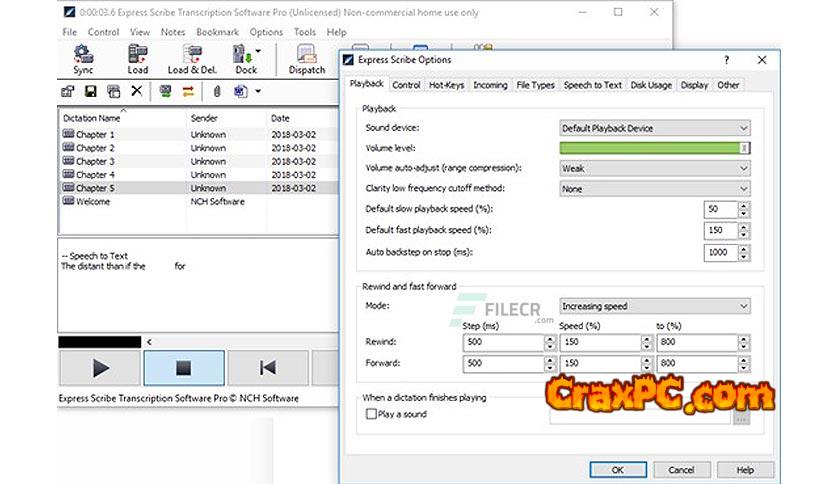Open the Sound device dropdown
836x484 pixels.
coord(654,128)
